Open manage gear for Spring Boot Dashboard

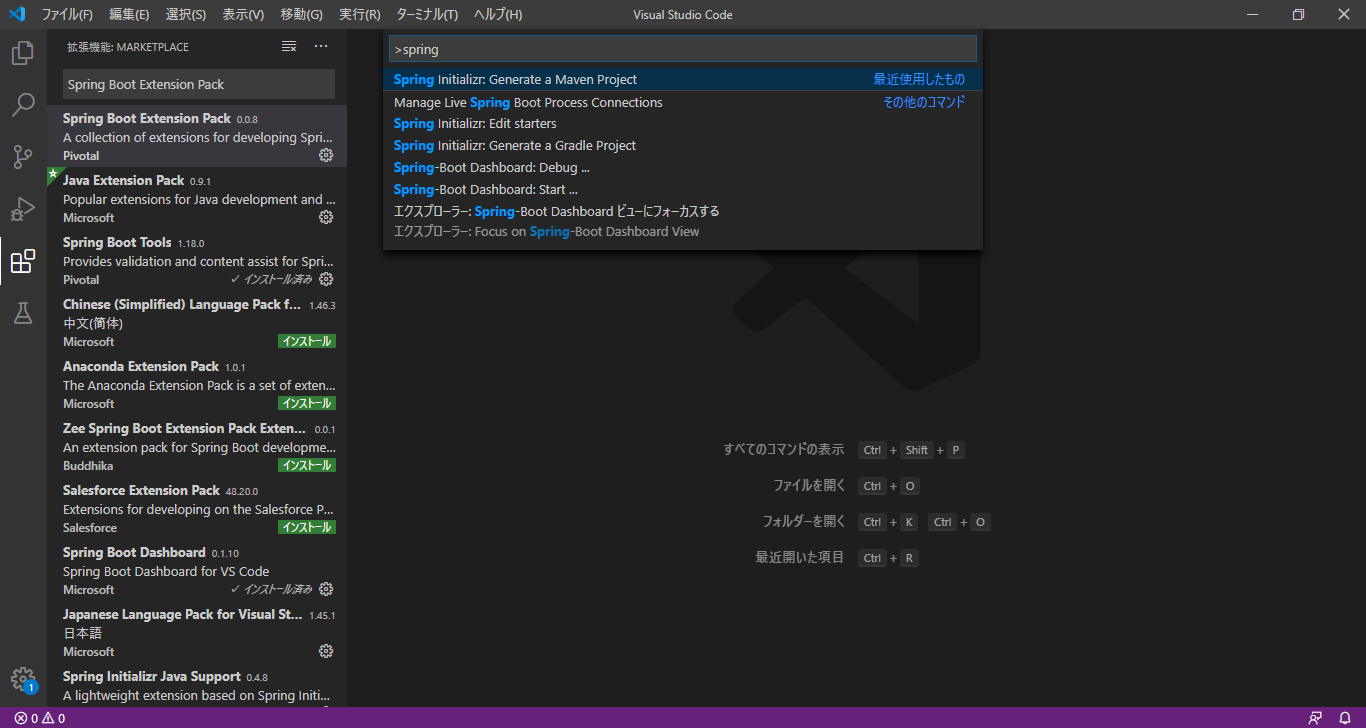(326, 589)
